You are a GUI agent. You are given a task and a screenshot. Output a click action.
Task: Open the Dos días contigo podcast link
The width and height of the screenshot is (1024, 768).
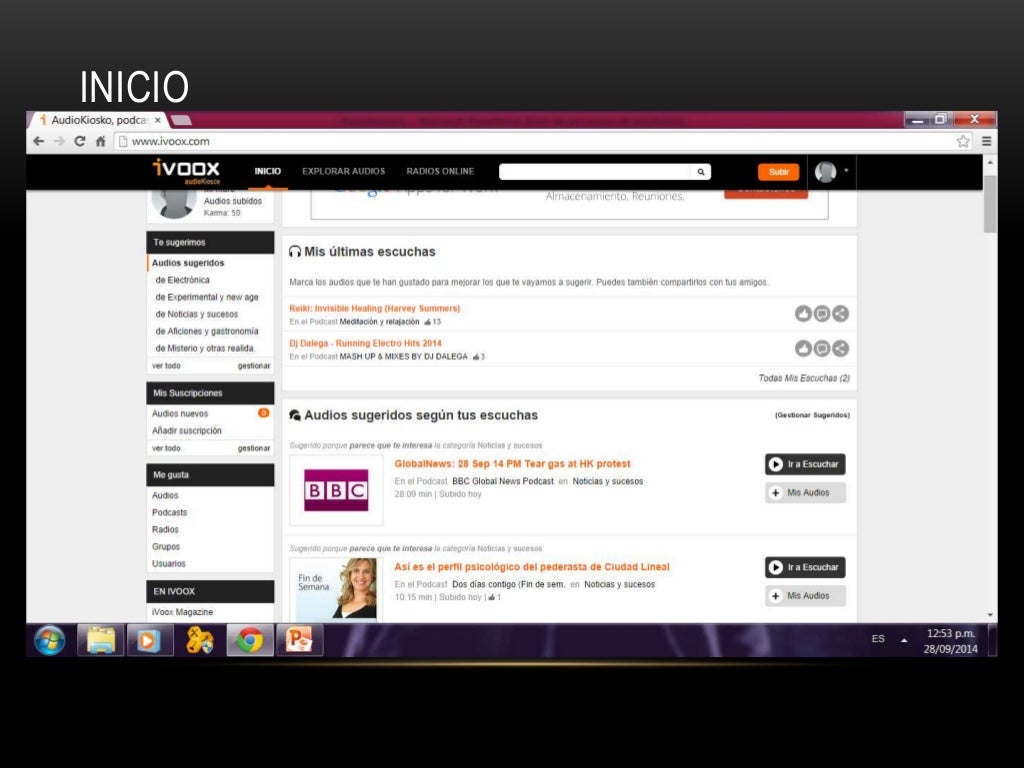coord(508,584)
